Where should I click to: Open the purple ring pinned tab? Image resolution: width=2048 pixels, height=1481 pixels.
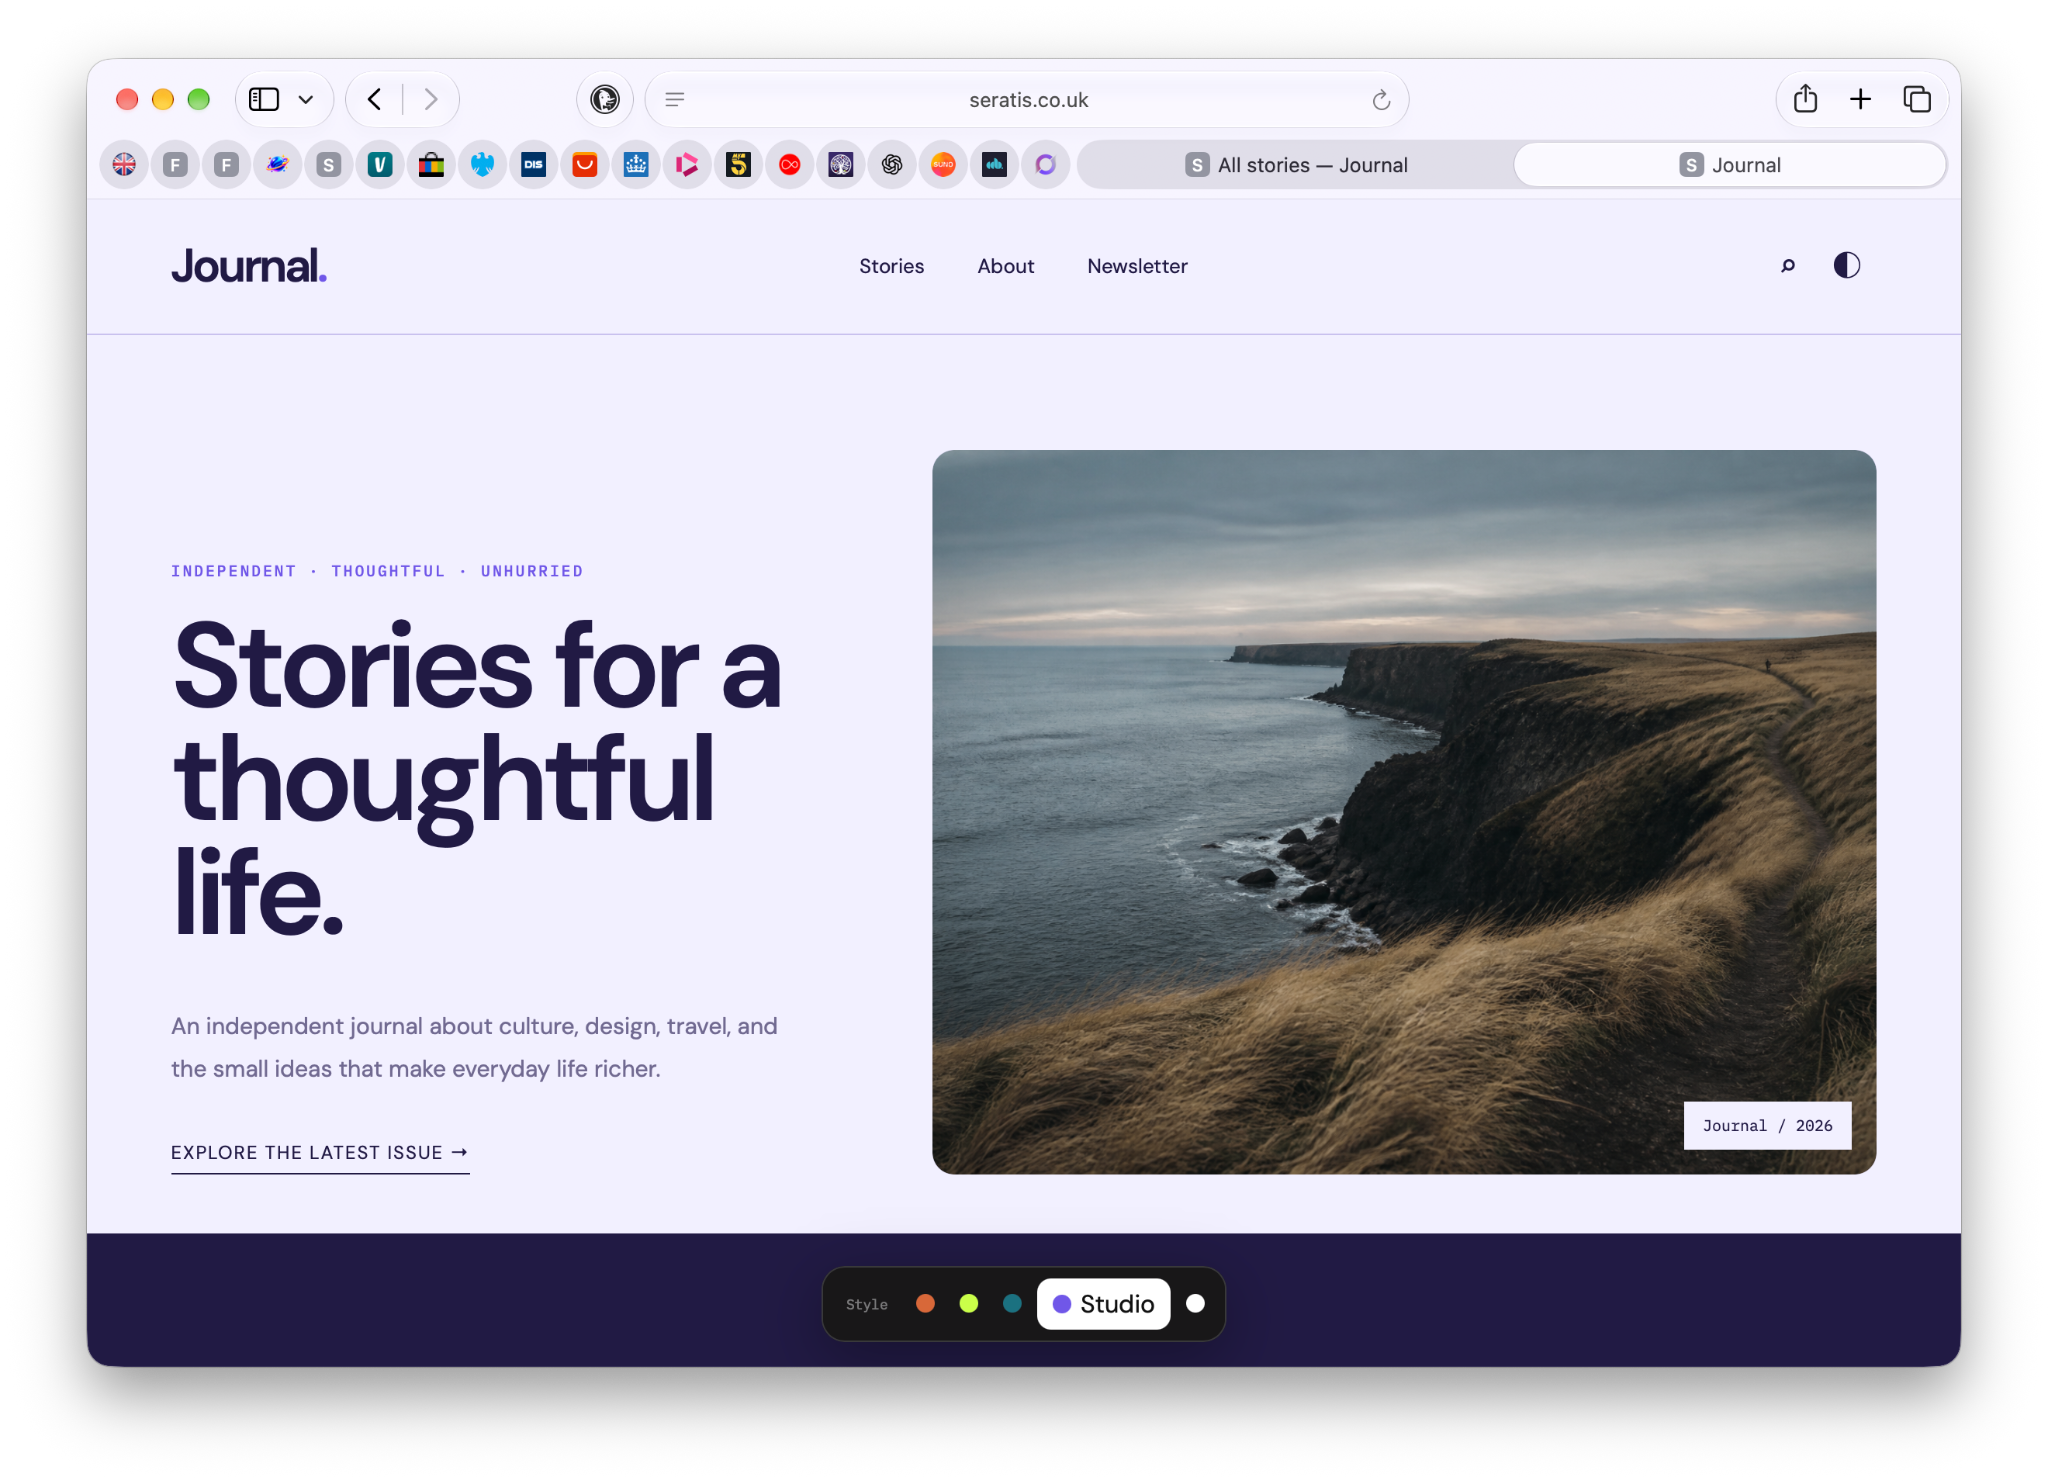pyautogui.click(x=1045, y=165)
